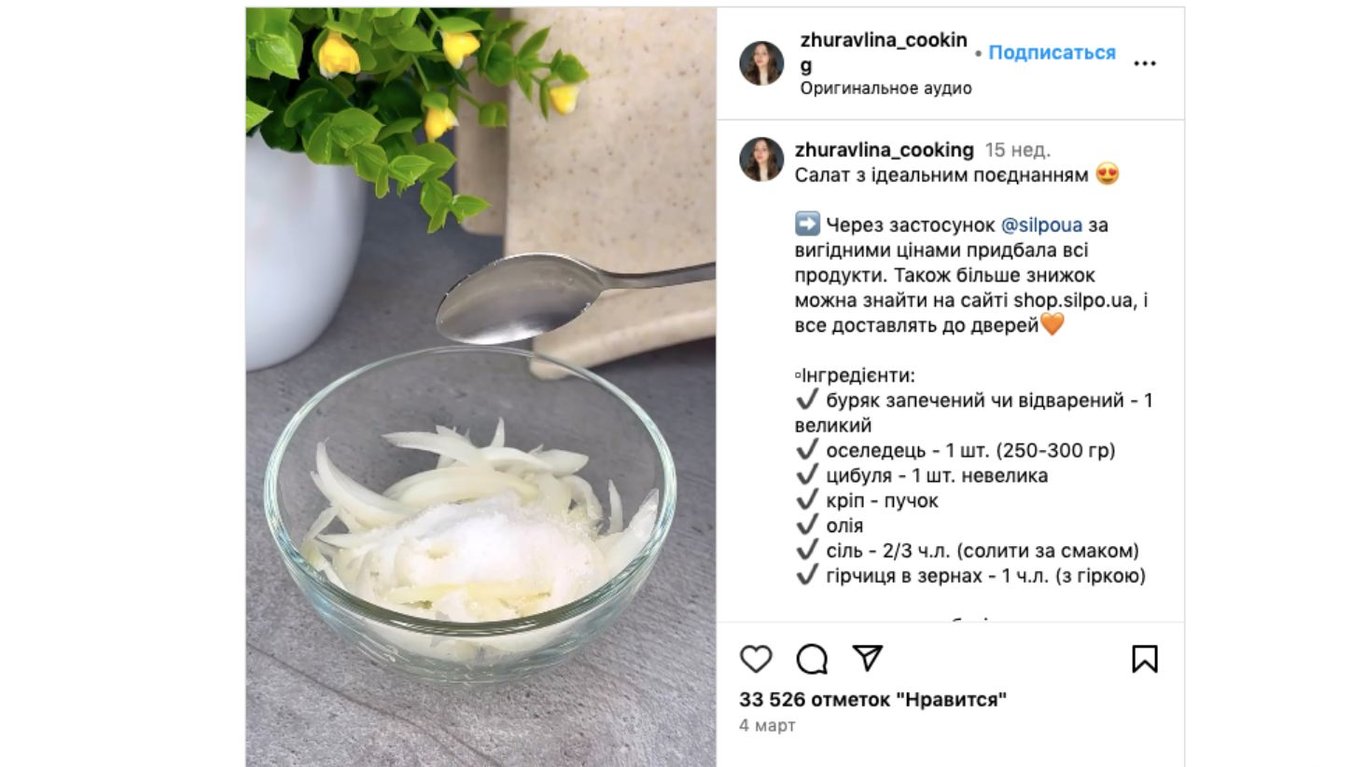The image size is (1366, 767).
Task: Click the 4 март post date
Action: (x=767, y=725)
